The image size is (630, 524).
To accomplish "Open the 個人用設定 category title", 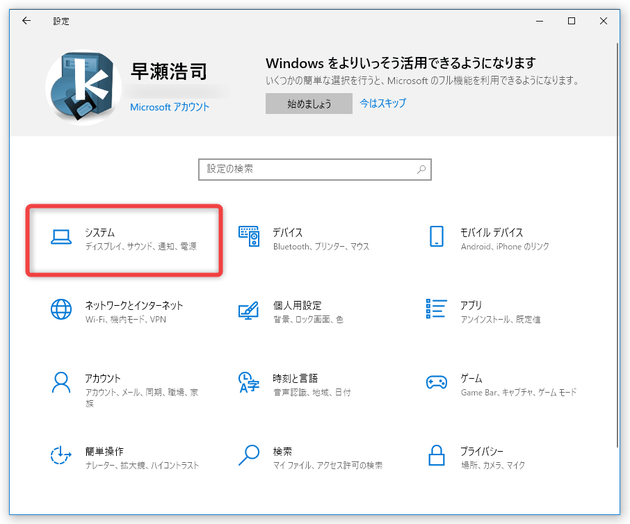I will tap(297, 305).
